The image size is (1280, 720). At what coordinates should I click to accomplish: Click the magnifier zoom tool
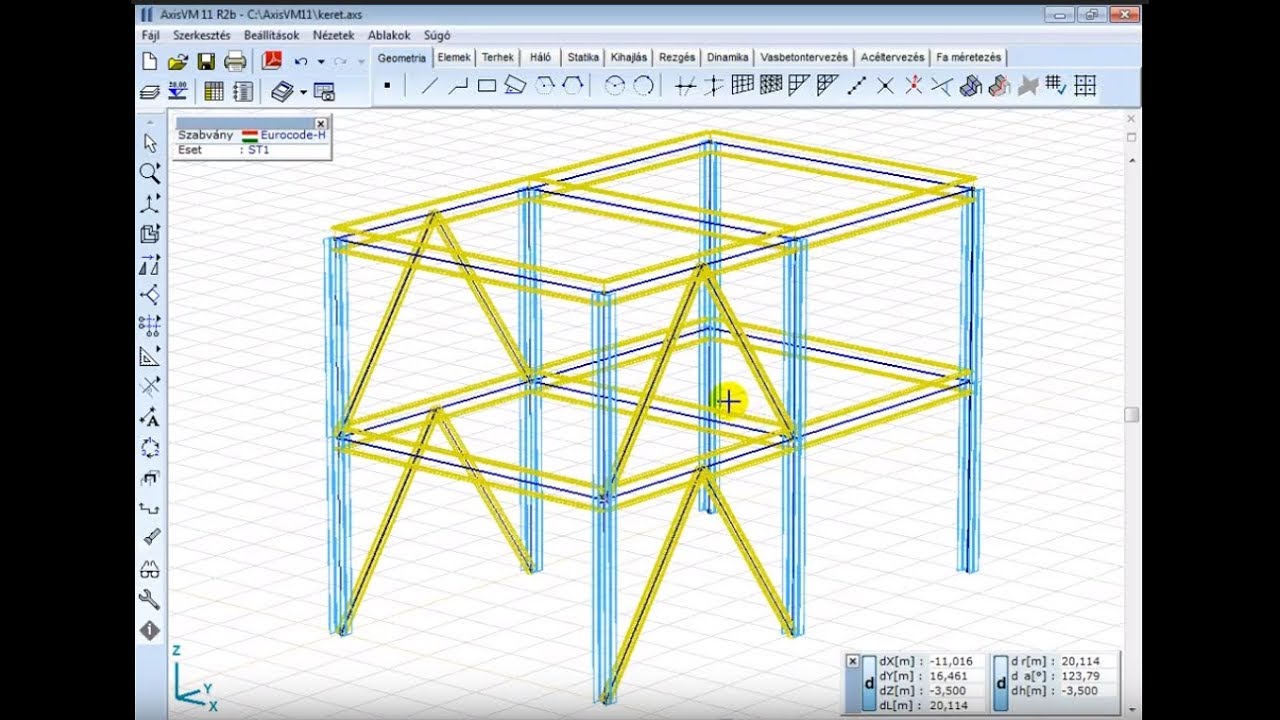coord(150,173)
